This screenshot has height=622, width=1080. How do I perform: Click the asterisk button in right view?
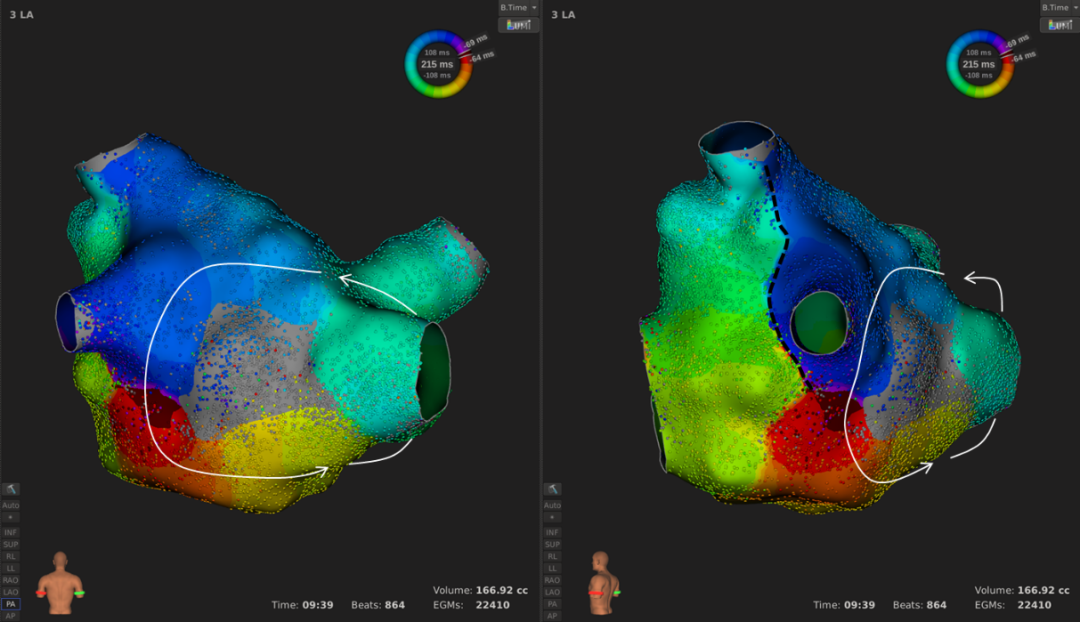pos(553,518)
